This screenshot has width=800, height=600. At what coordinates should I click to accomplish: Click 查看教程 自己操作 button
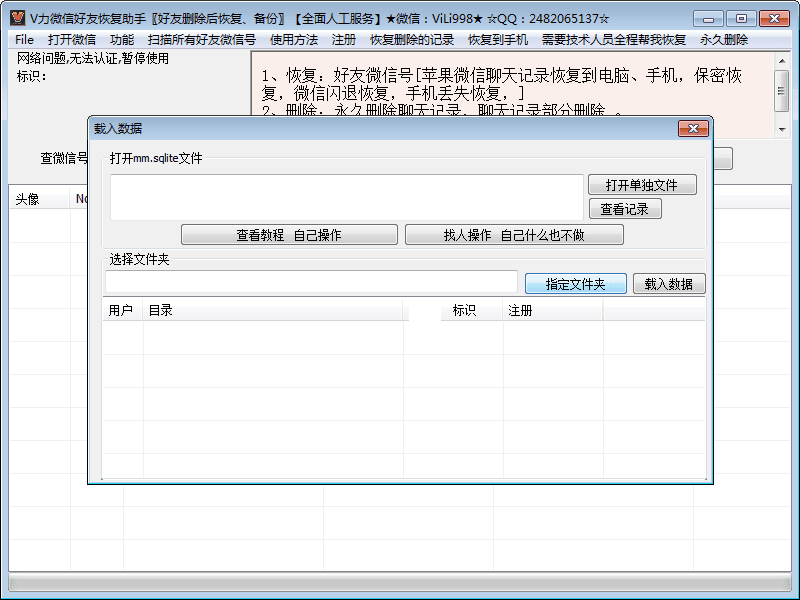click(289, 235)
